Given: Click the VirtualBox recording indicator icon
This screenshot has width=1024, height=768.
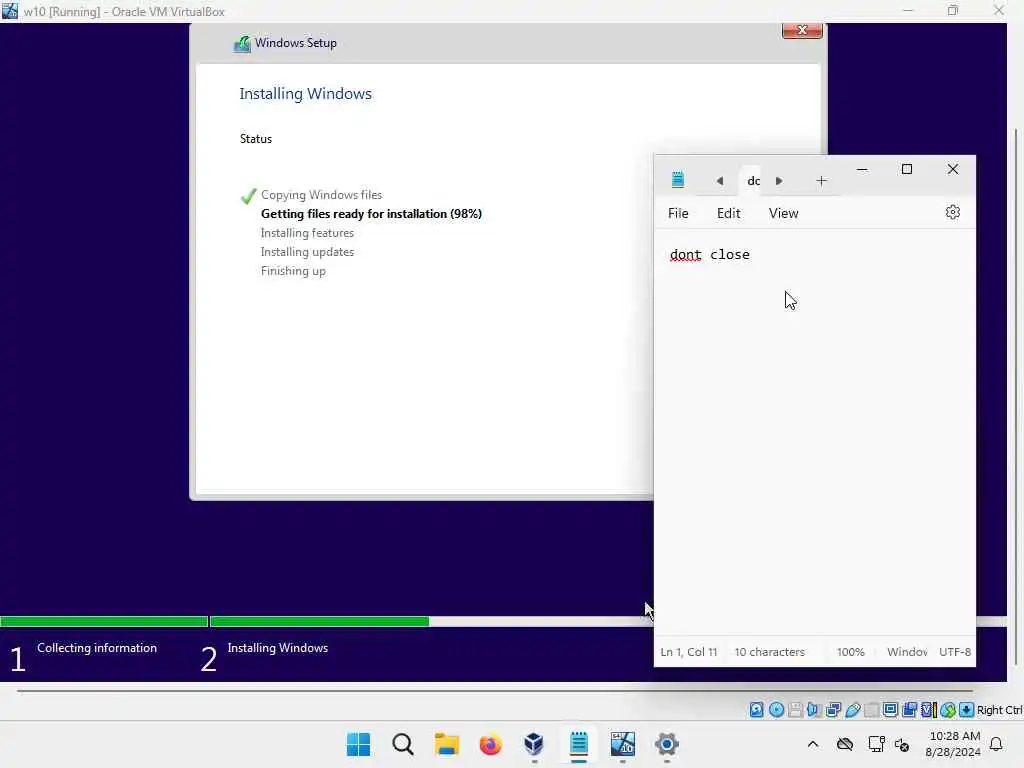Looking at the screenshot, I should click(x=909, y=710).
